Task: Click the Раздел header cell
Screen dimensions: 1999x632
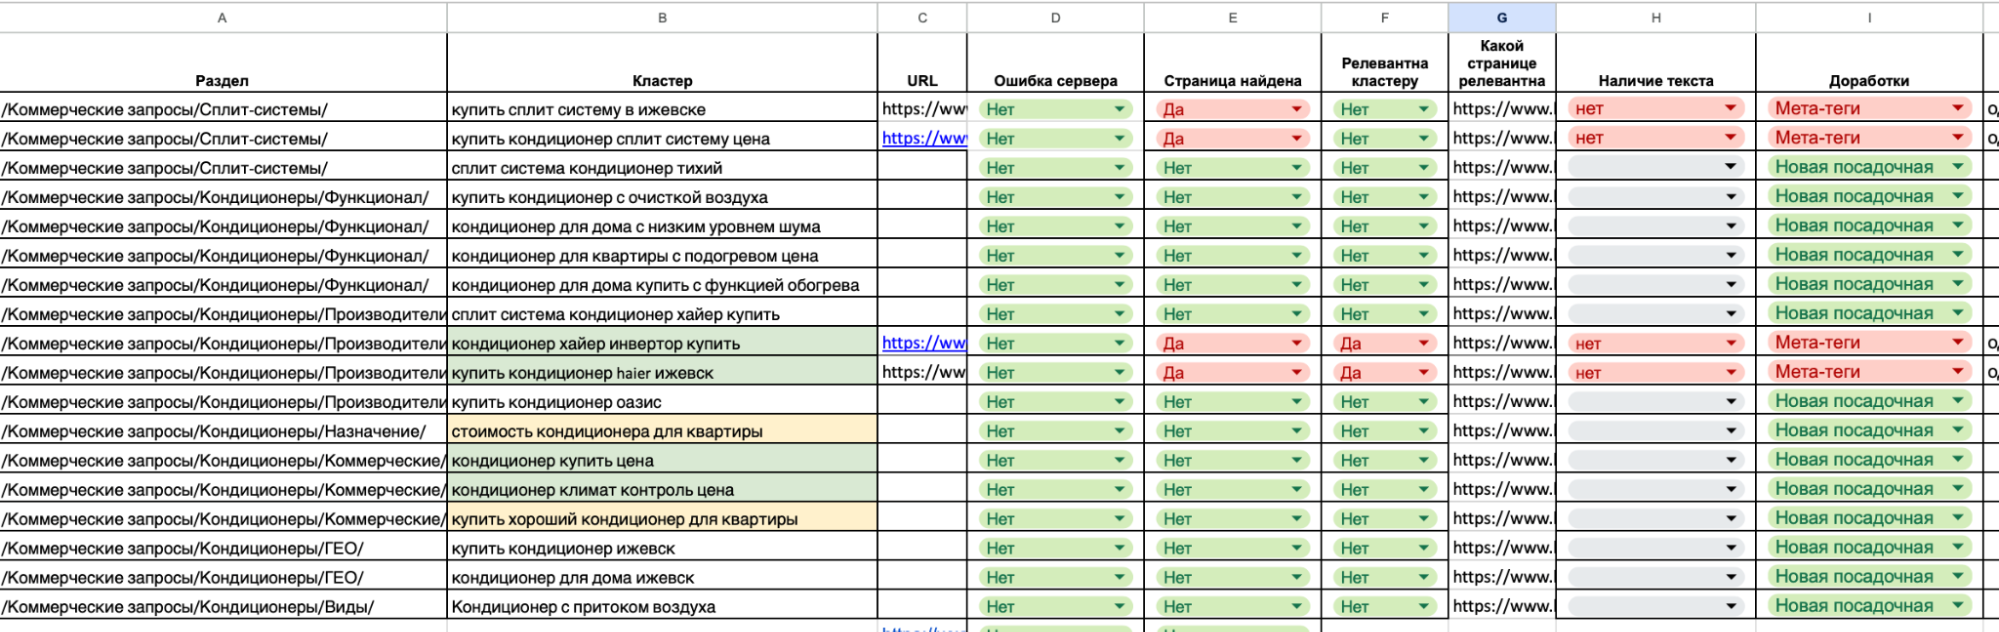Action: 222,63
